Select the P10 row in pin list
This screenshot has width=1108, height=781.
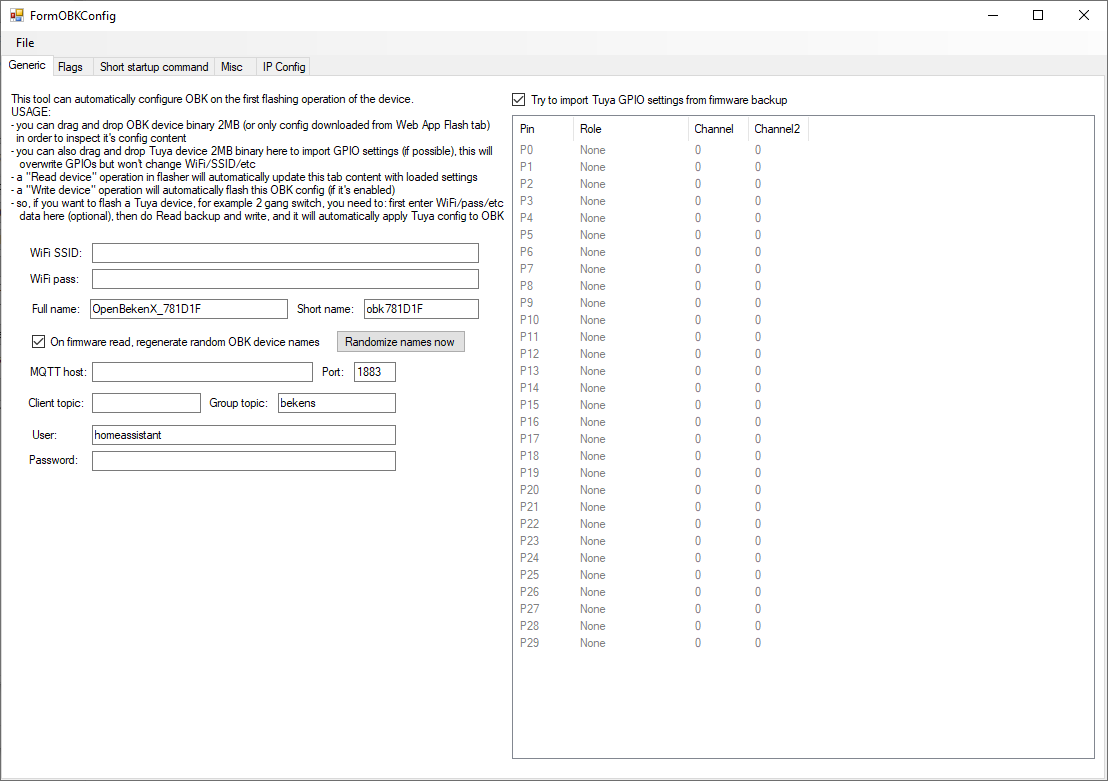pyautogui.click(x=661, y=319)
